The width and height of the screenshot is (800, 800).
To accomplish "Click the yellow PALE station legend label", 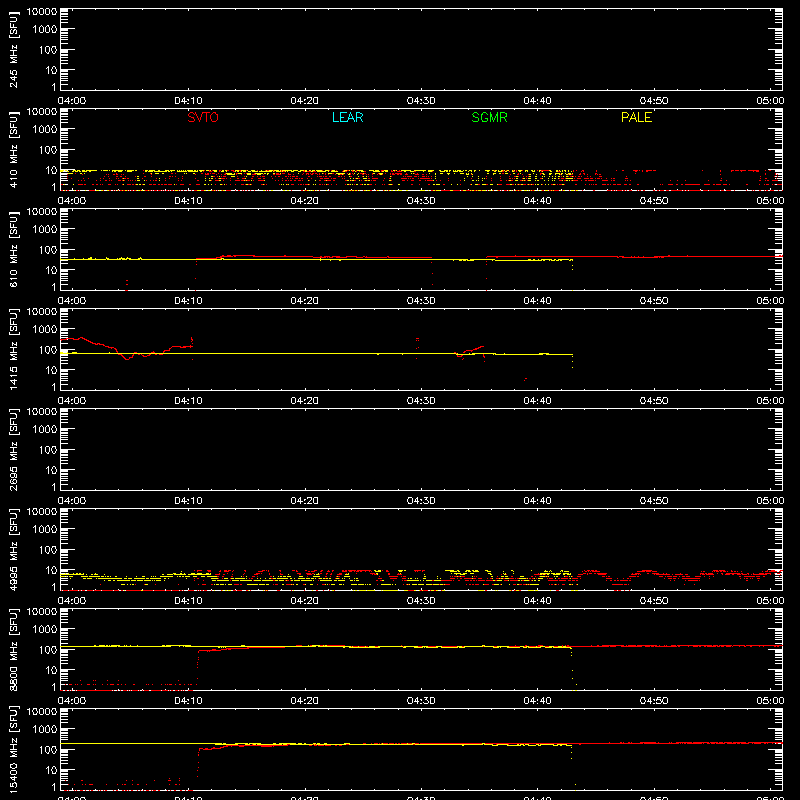I will pyautogui.click(x=636, y=117).
